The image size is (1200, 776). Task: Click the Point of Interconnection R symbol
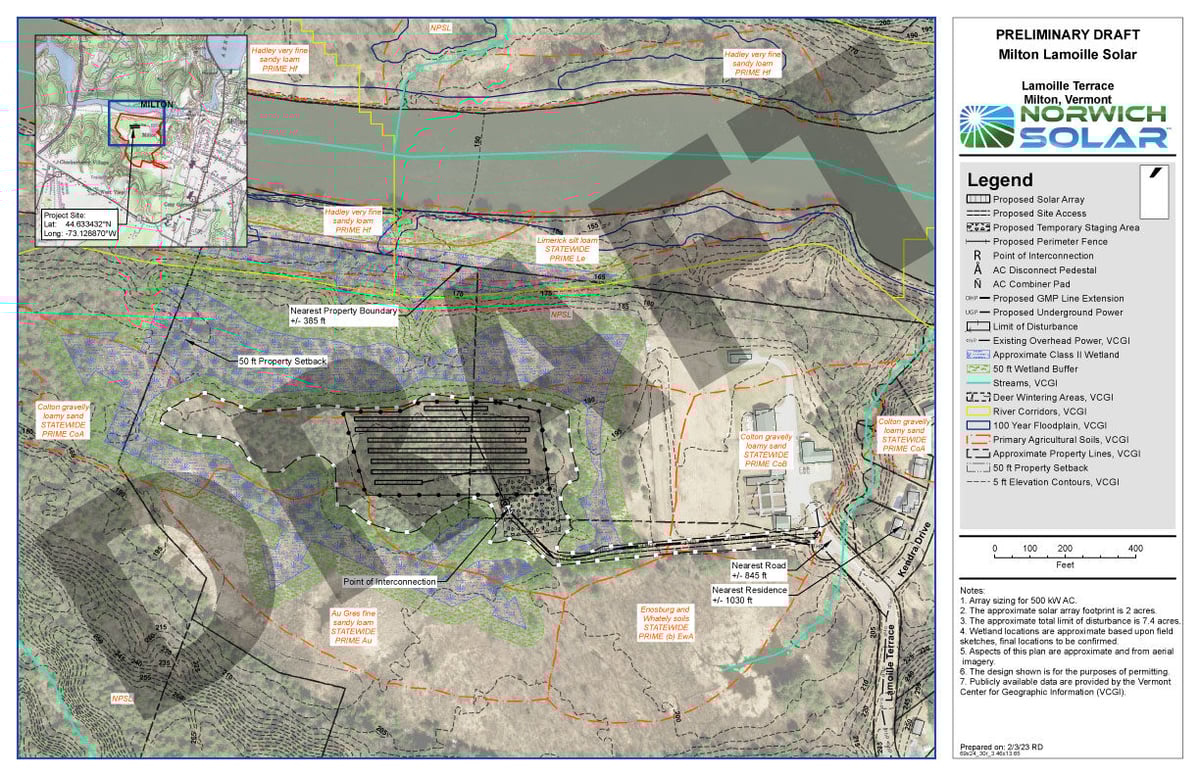[977, 256]
